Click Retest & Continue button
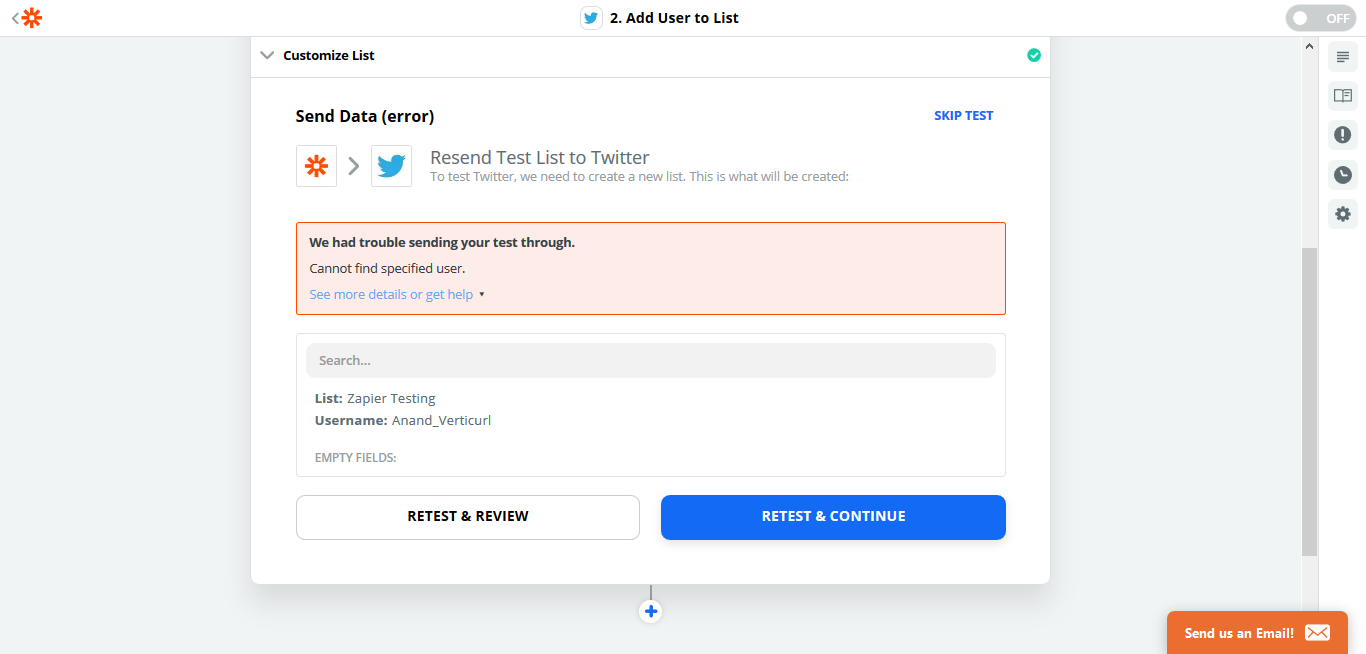 (x=833, y=517)
